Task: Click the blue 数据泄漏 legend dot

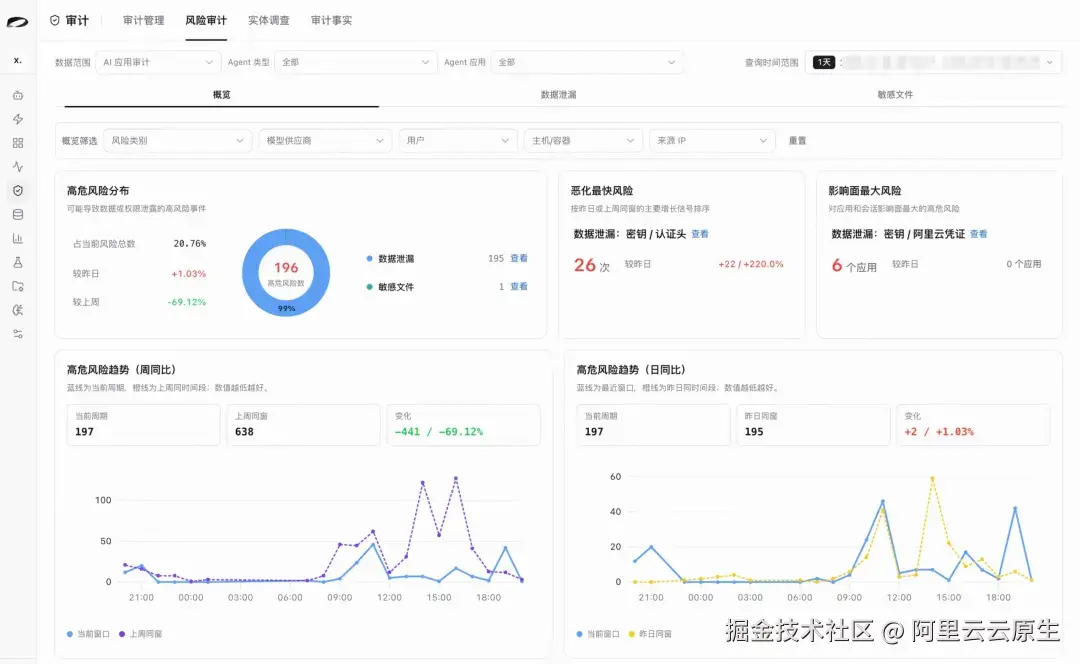Action: [x=370, y=258]
